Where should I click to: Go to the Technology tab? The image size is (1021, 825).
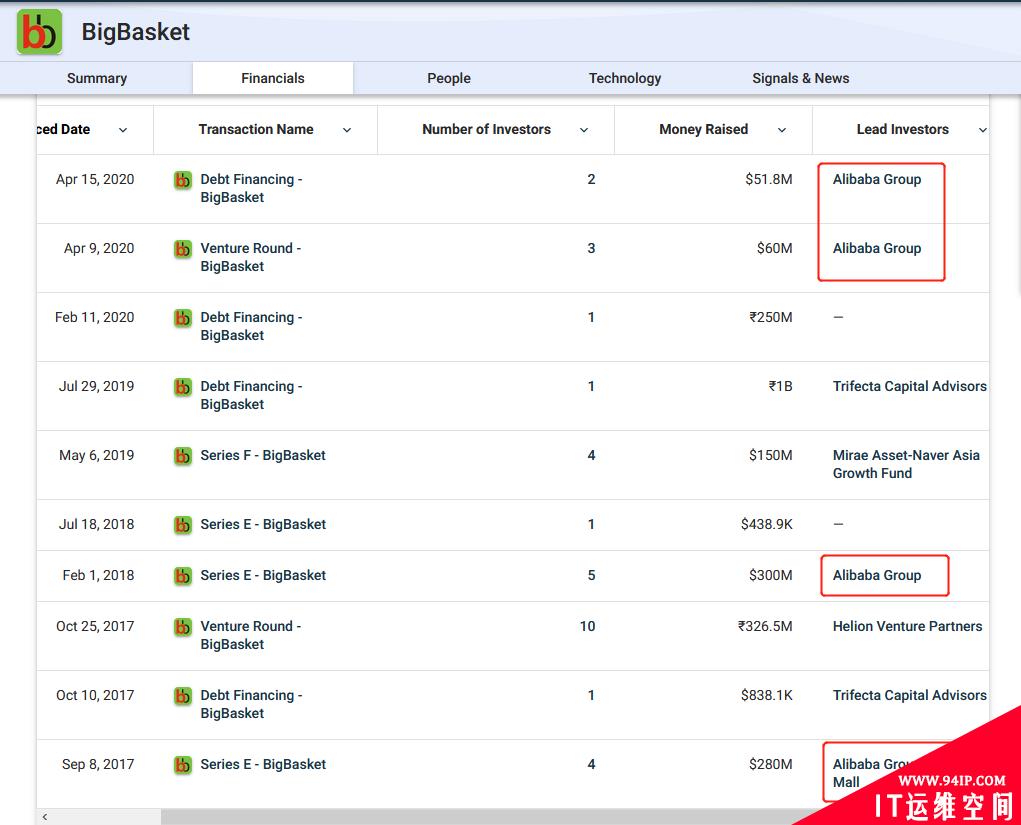[625, 78]
